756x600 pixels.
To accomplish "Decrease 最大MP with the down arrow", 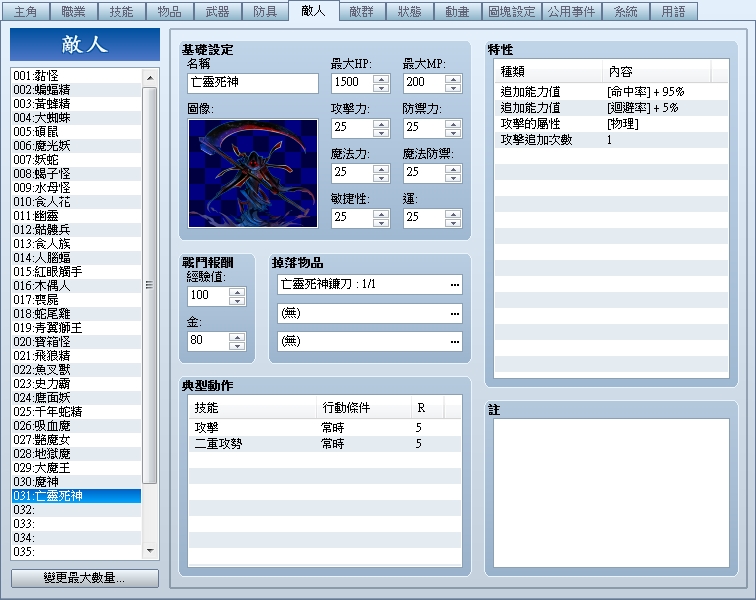I will tap(453, 88).
